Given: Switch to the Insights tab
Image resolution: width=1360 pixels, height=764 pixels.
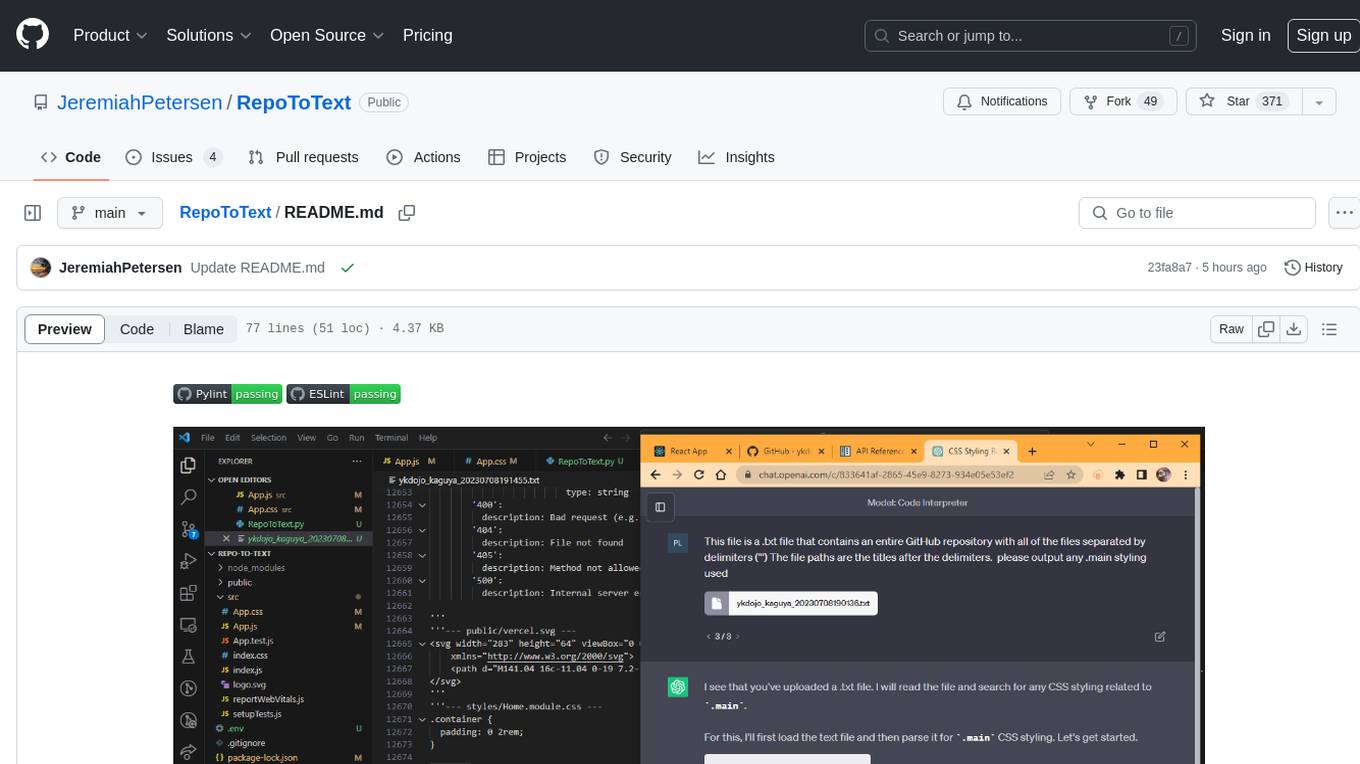Looking at the screenshot, I should coord(736,157).
